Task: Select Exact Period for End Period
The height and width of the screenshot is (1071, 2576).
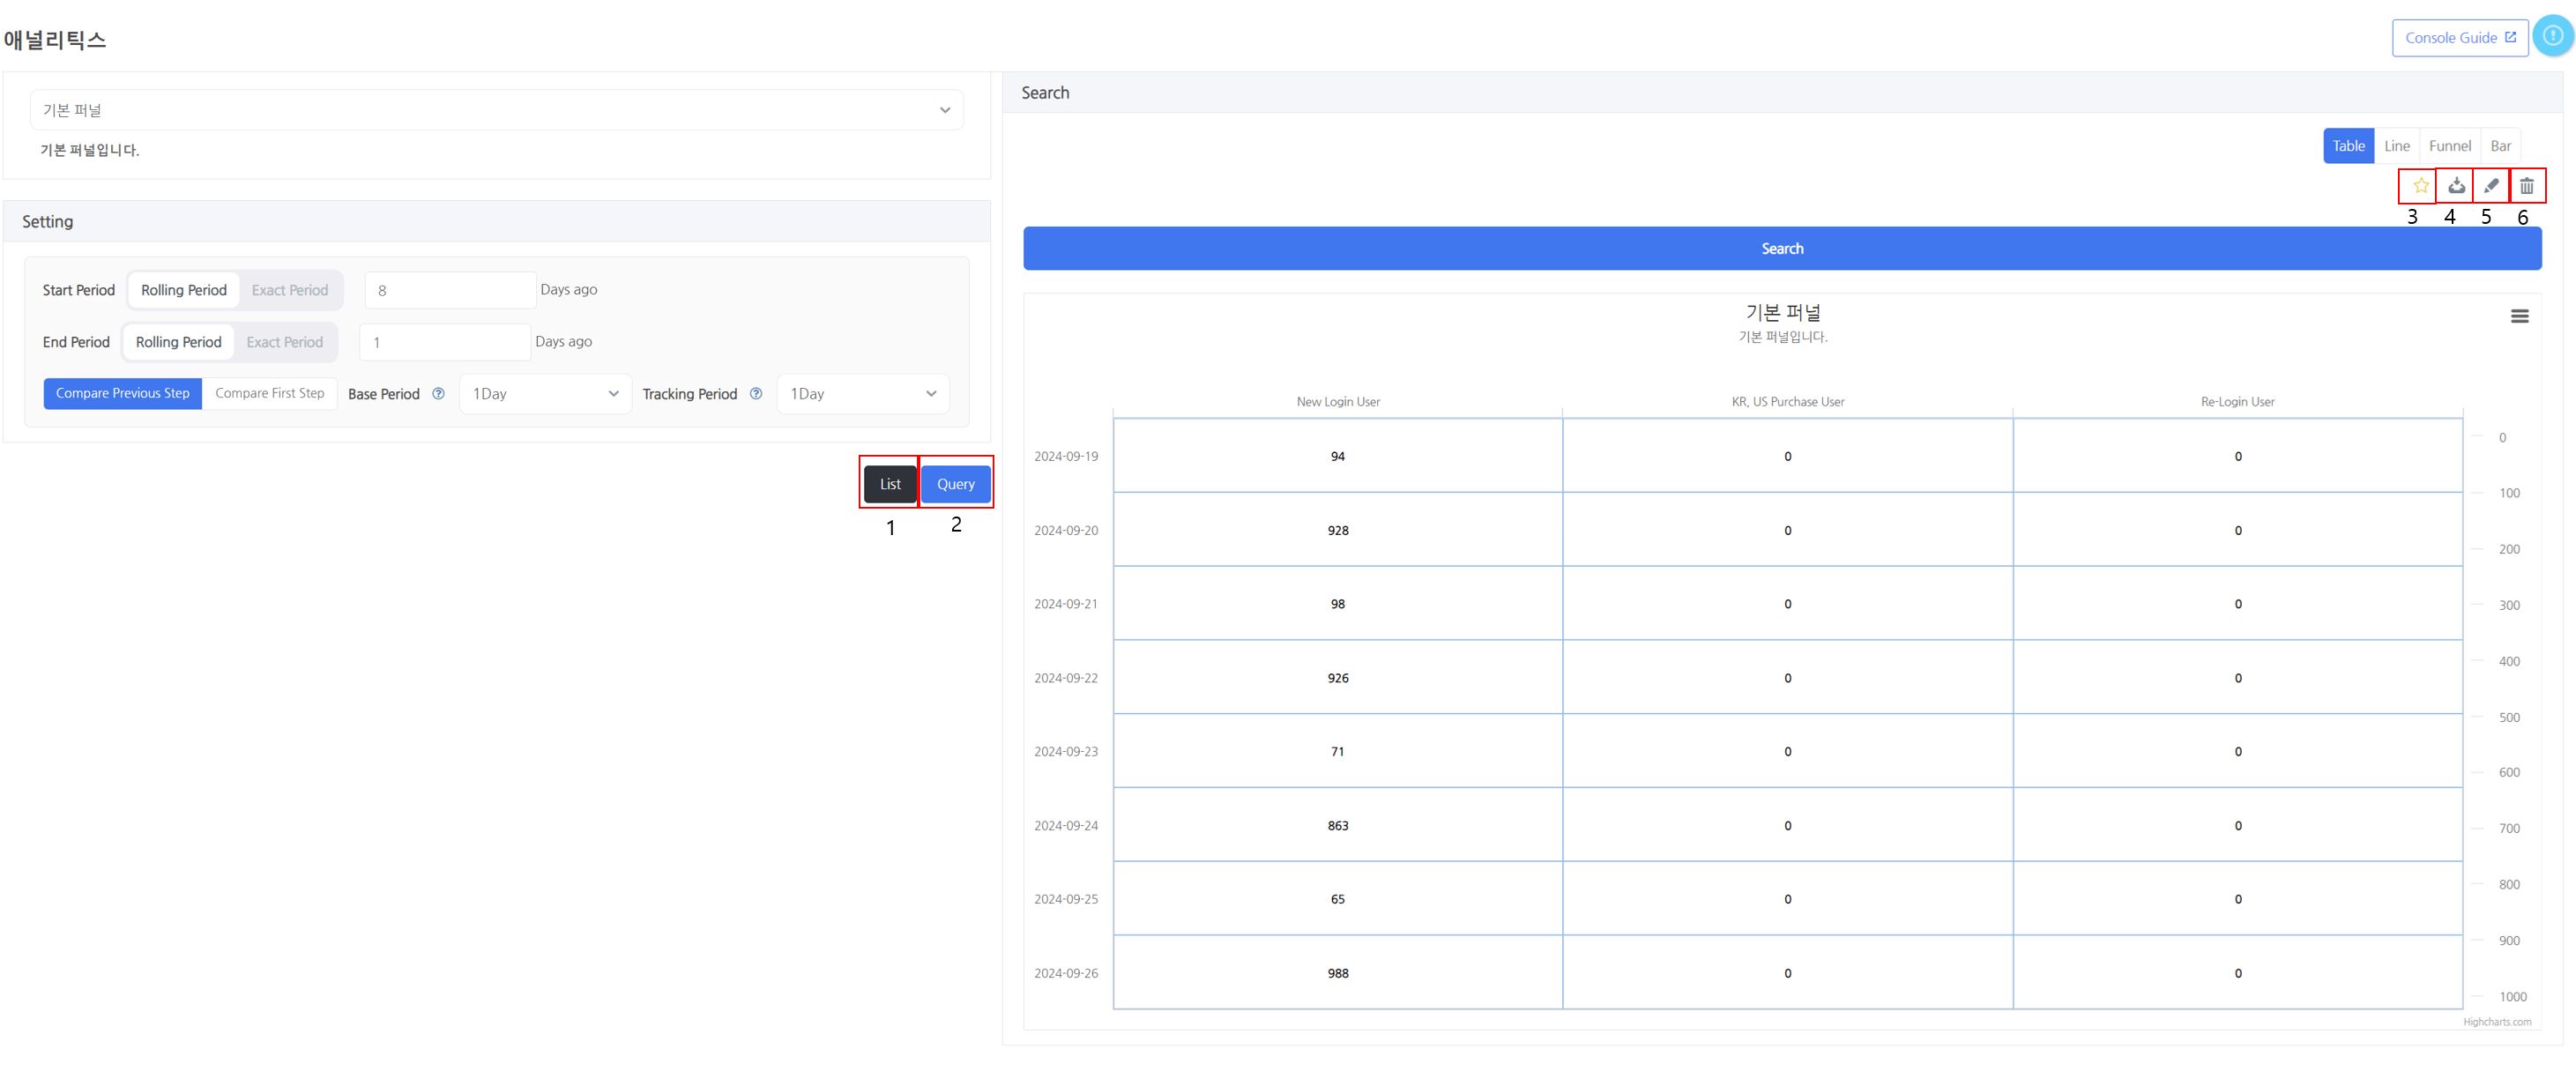Action: click(284, 342)
